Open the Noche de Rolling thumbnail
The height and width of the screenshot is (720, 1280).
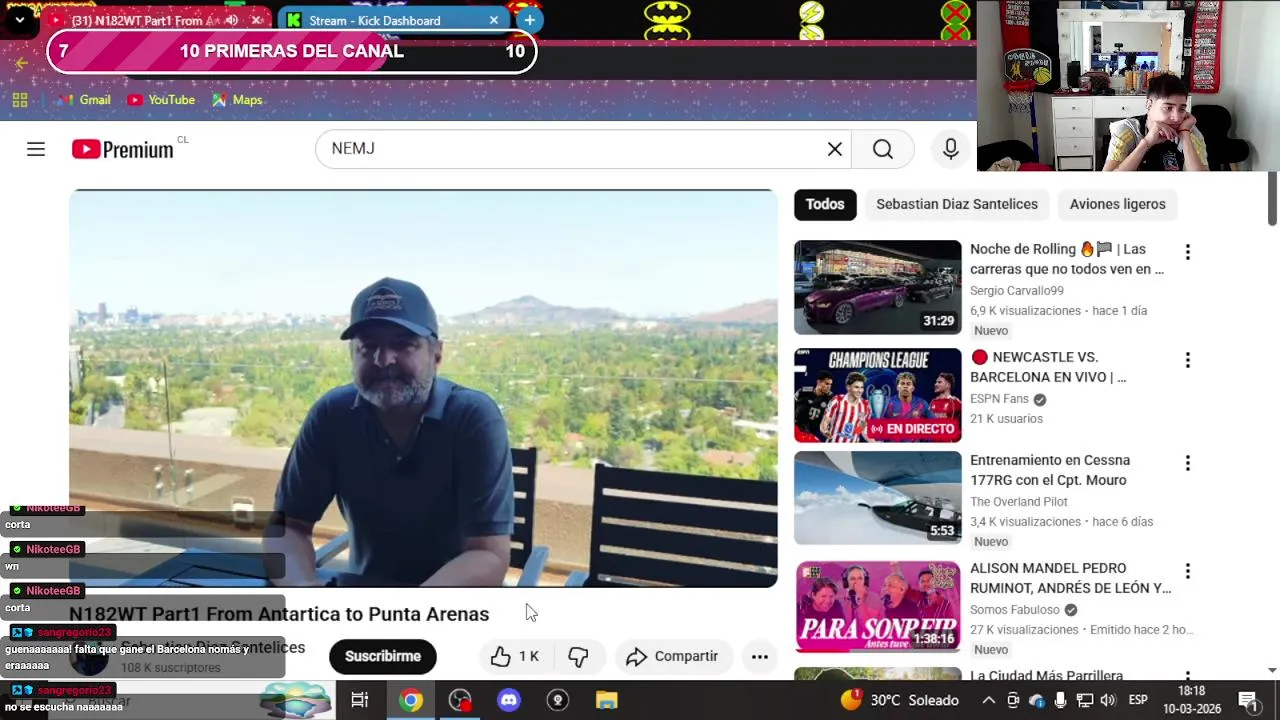877,287
